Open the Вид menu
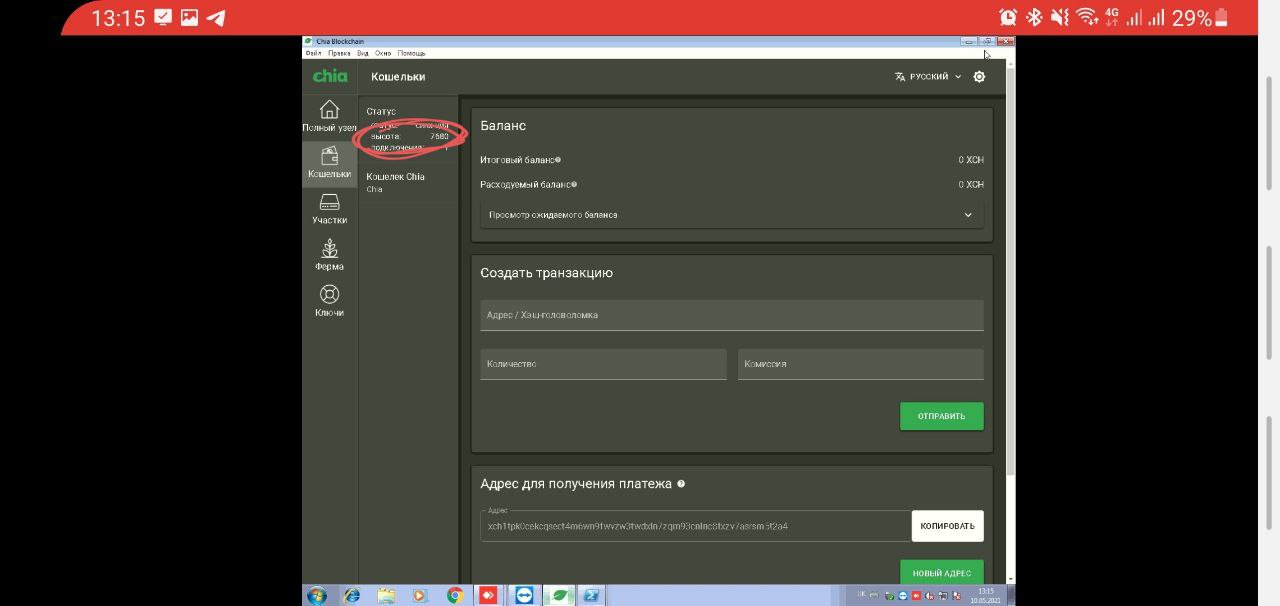The image size is (1280, 606). click(x=363, y=53)
